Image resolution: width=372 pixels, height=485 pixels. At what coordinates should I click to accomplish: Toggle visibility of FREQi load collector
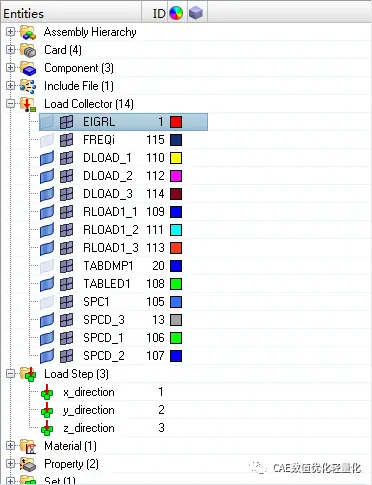point(47,140)
